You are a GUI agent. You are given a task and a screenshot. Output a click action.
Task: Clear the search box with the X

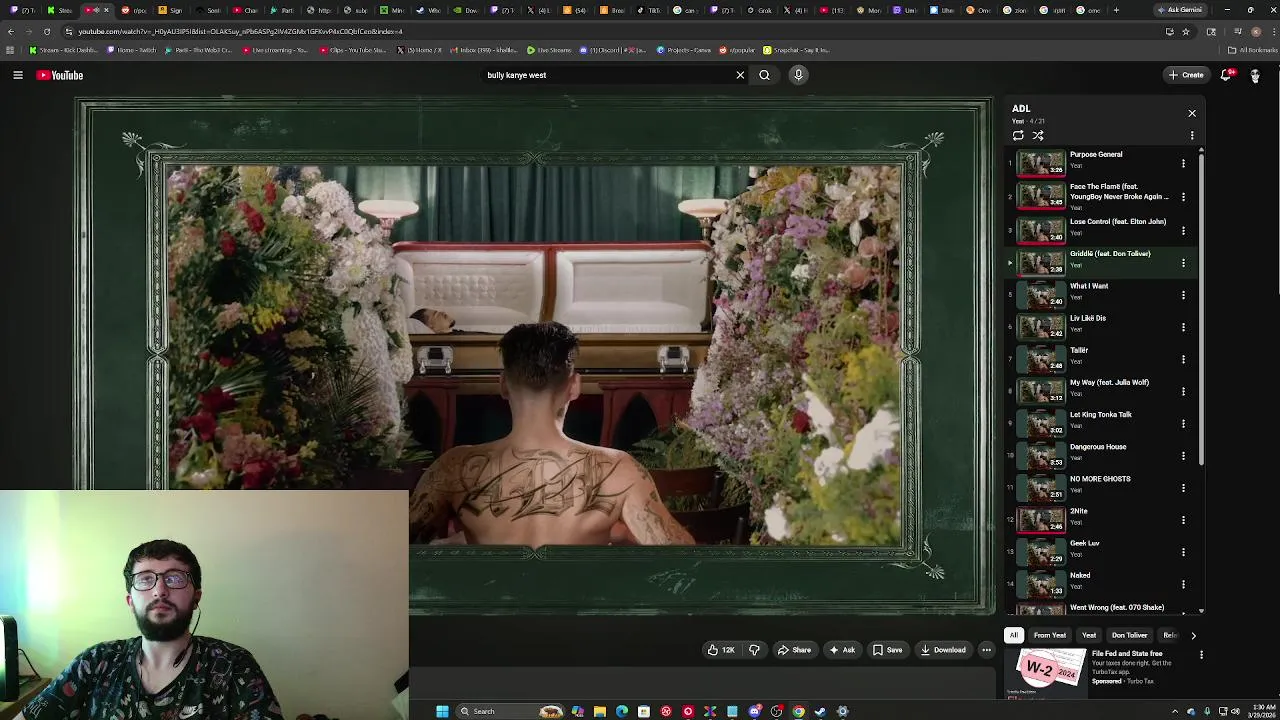tap(740, 75)
